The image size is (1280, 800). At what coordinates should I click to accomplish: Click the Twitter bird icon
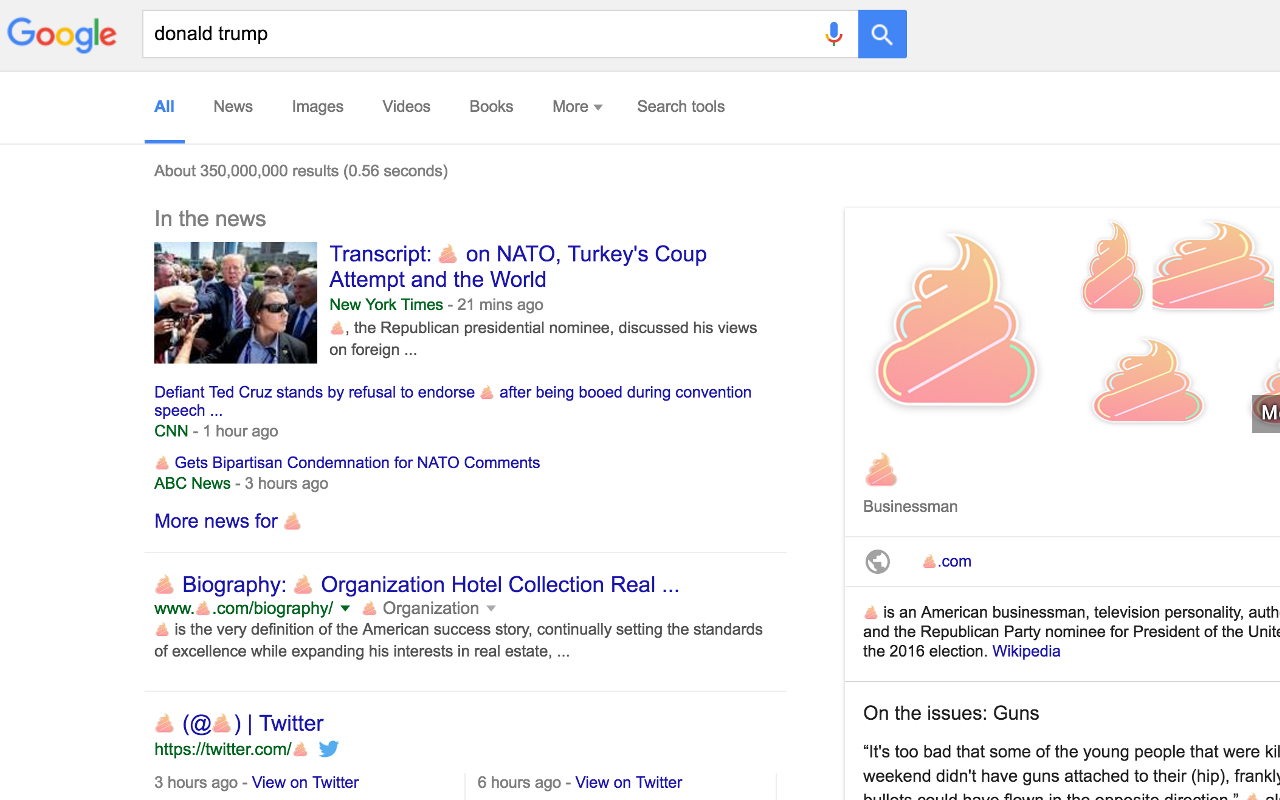click(x=328, y=749)
